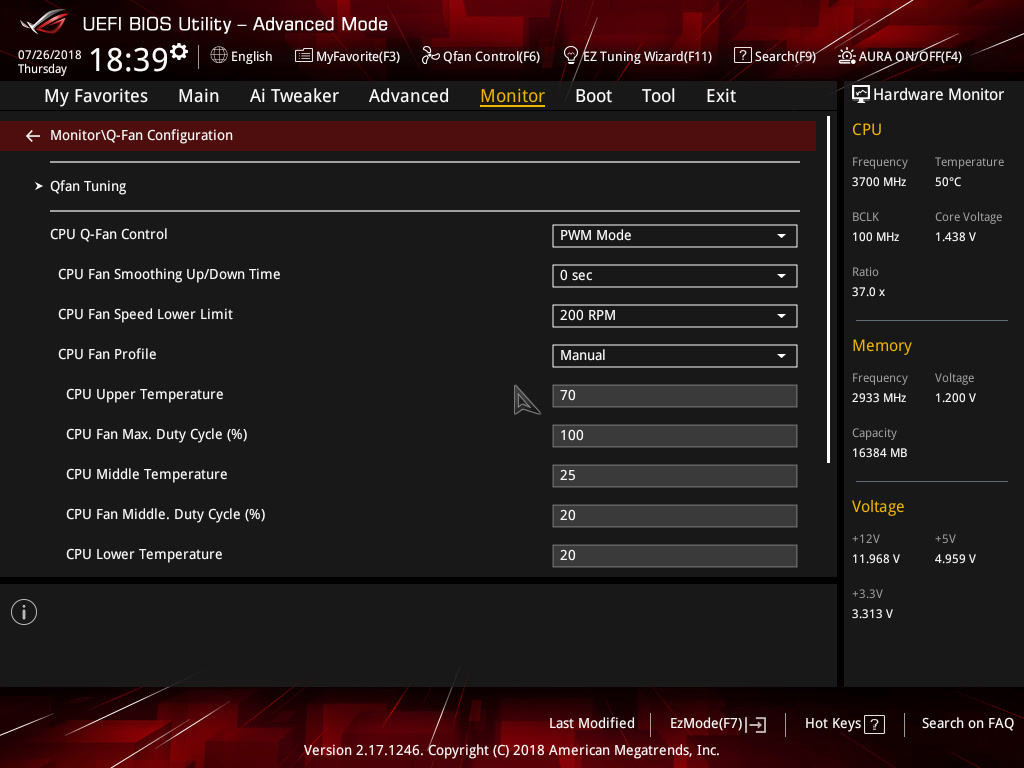Click the 07/26/2018 date text
1024x768 pixels.
pyautogui.click(x=50, y=55)
